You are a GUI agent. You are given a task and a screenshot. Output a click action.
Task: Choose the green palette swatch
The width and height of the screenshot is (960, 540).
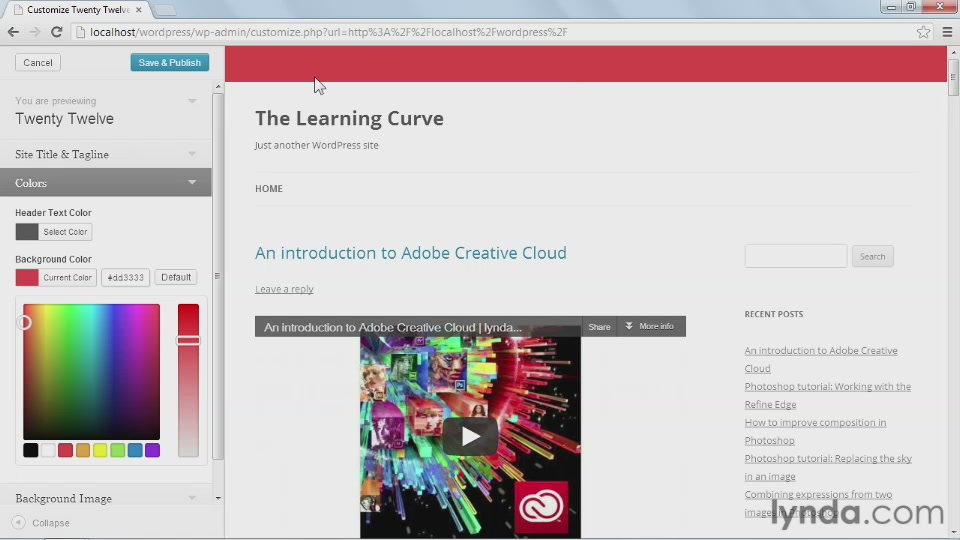[118, 450]
